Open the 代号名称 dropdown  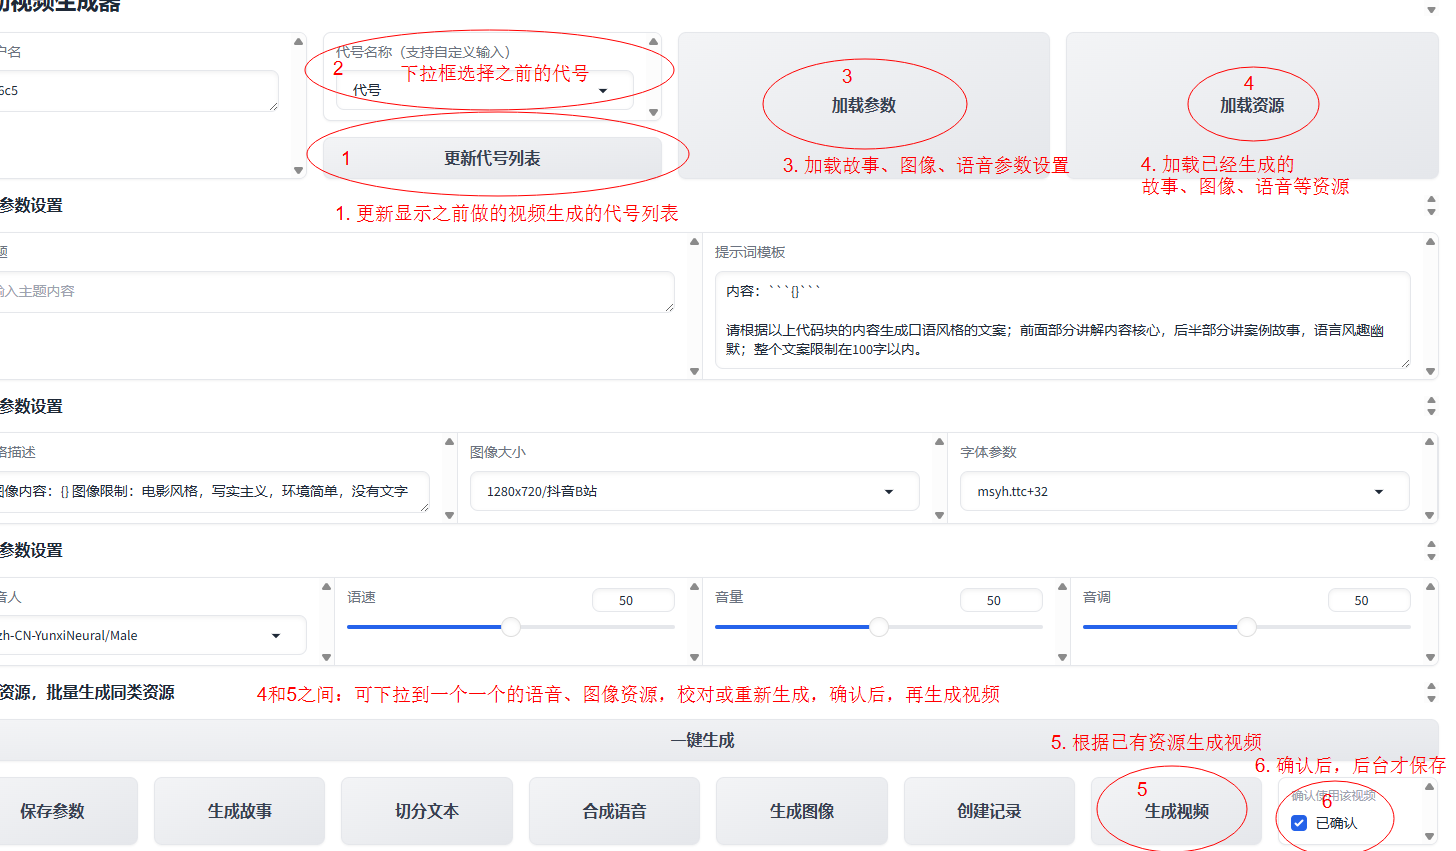(x=485, y=90)
